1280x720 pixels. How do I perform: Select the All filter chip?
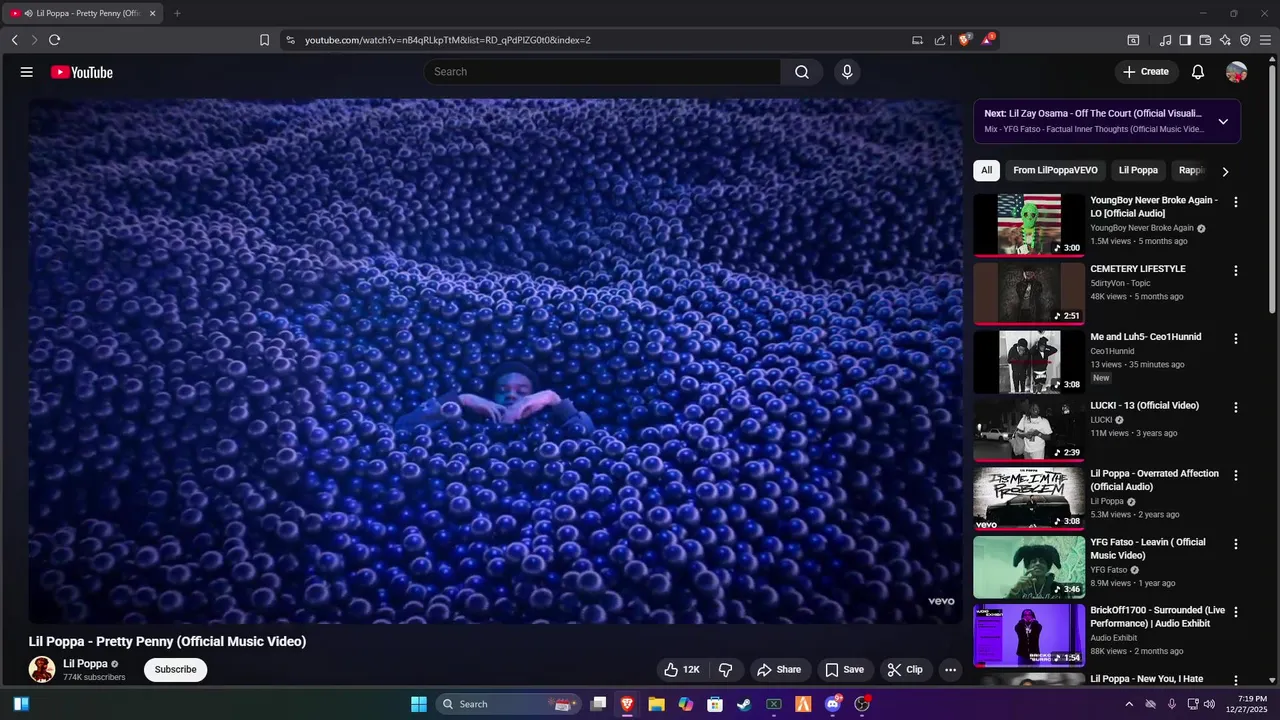(x=986, y=170)
